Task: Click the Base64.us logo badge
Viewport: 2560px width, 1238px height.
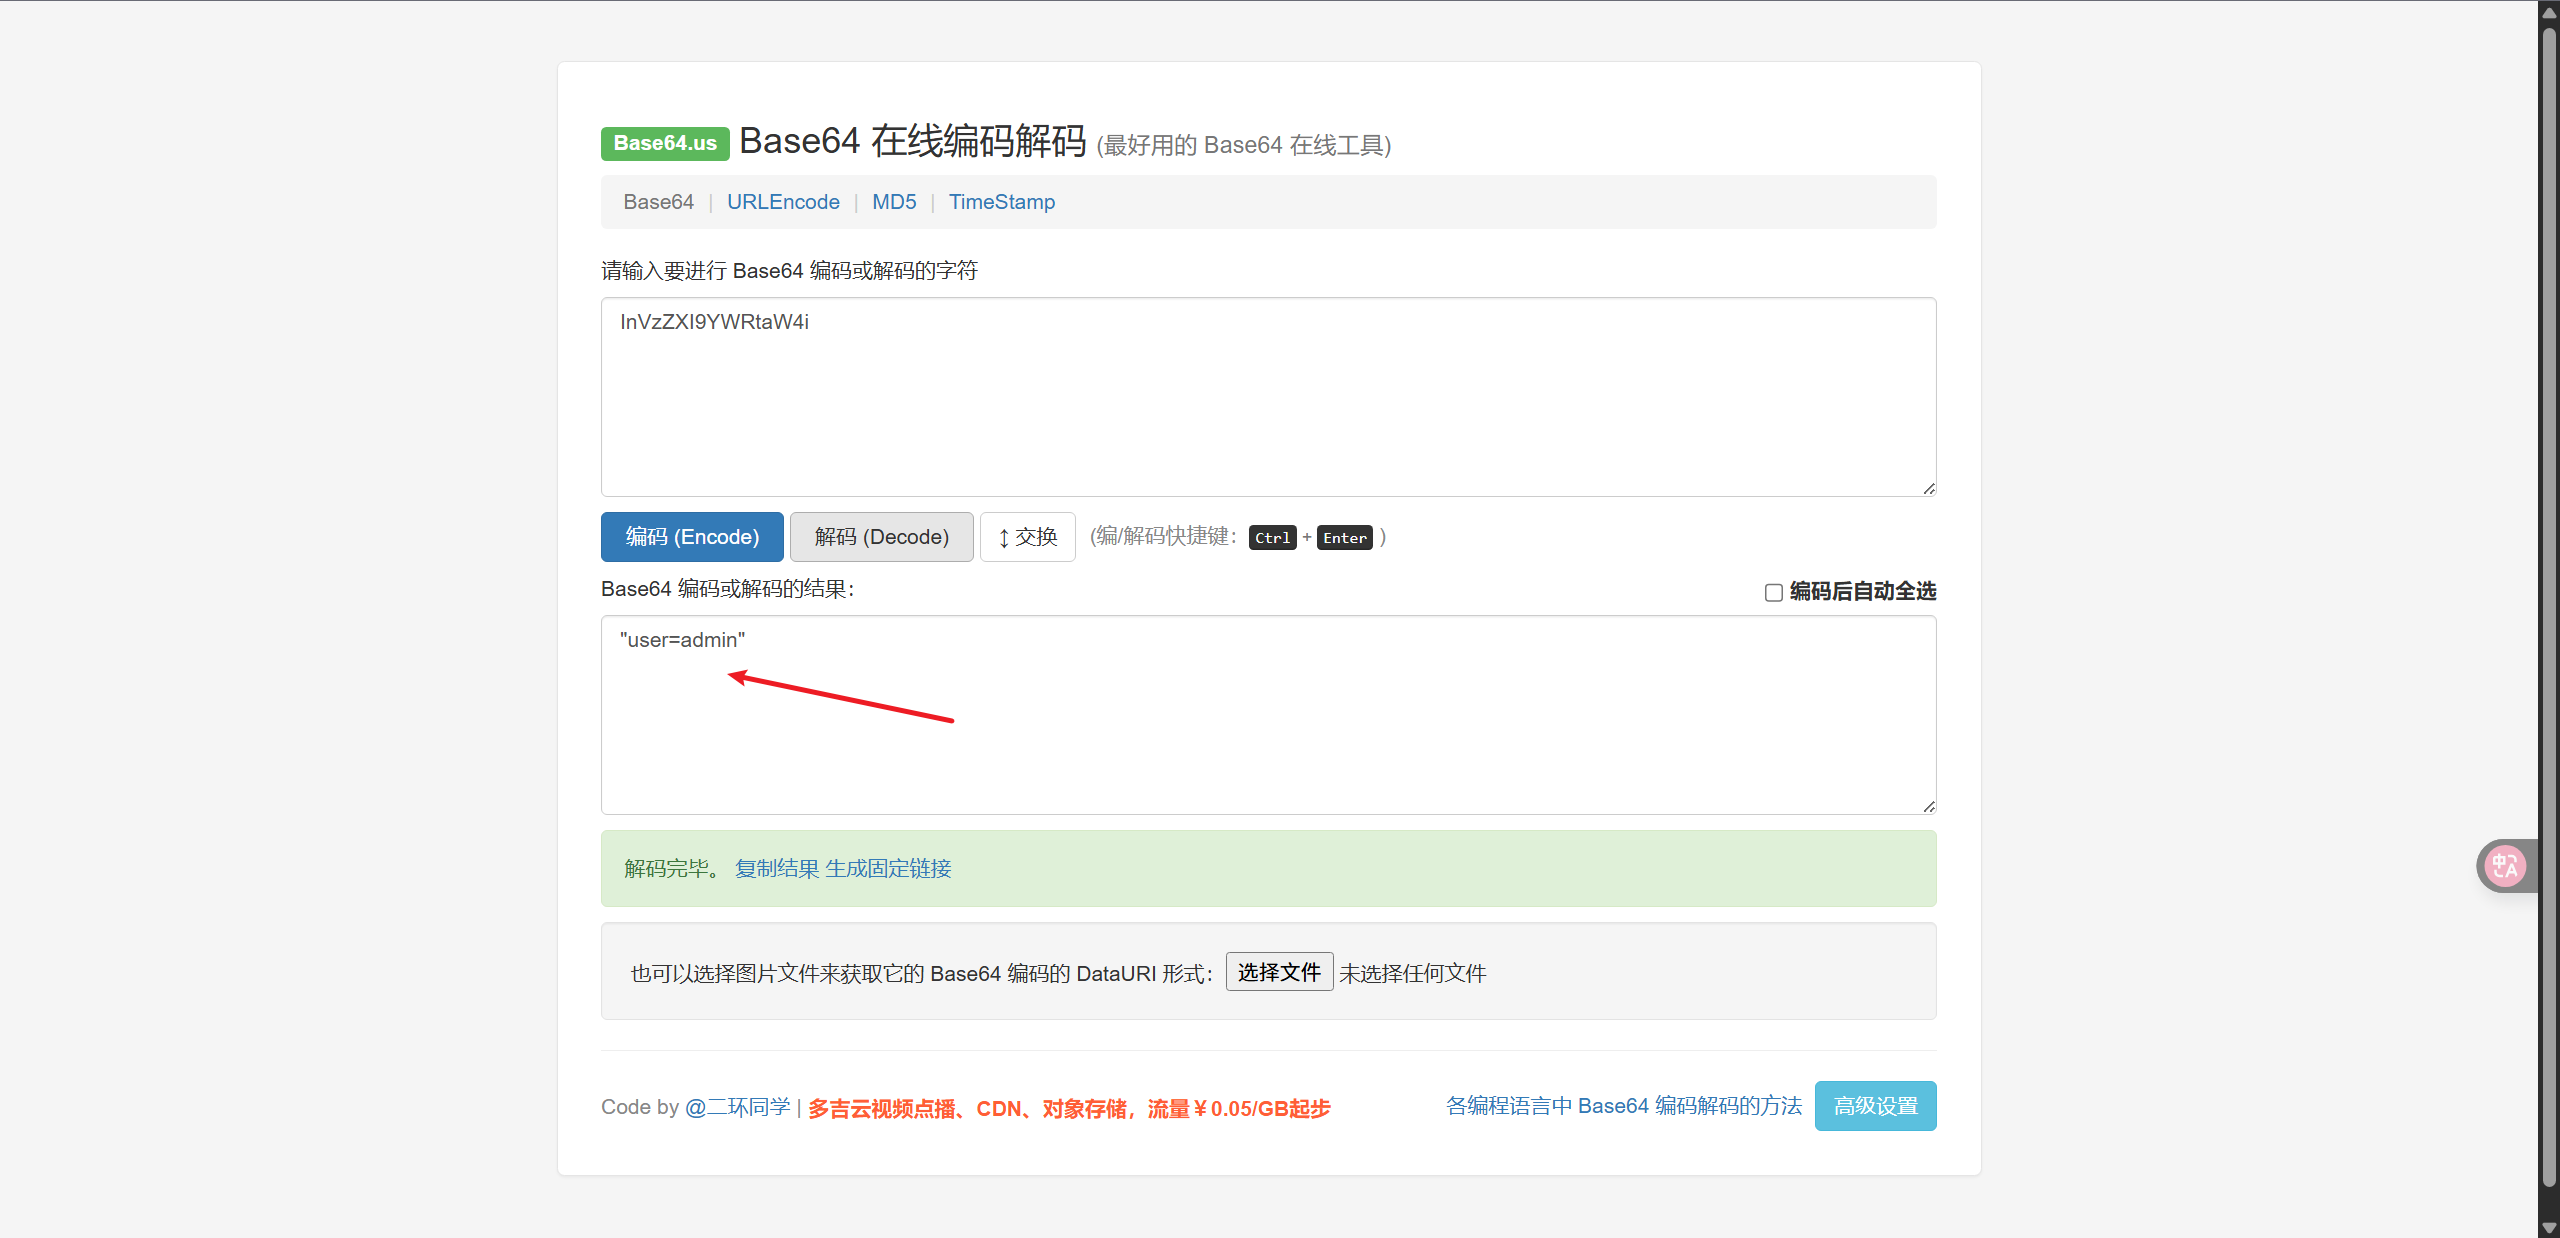Action: click(664, 142)
